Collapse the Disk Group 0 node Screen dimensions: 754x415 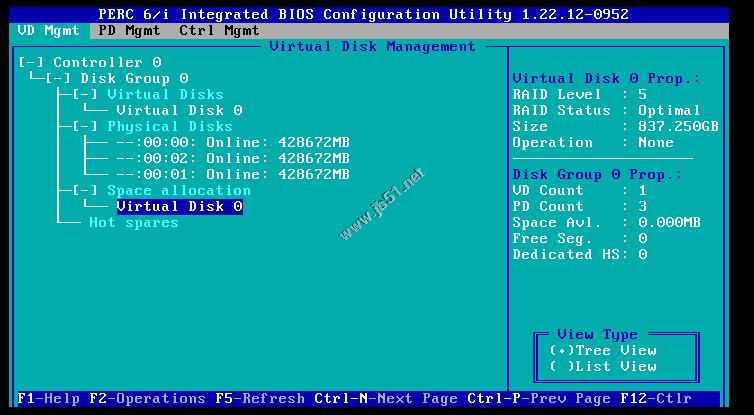[x=59, y=78]
